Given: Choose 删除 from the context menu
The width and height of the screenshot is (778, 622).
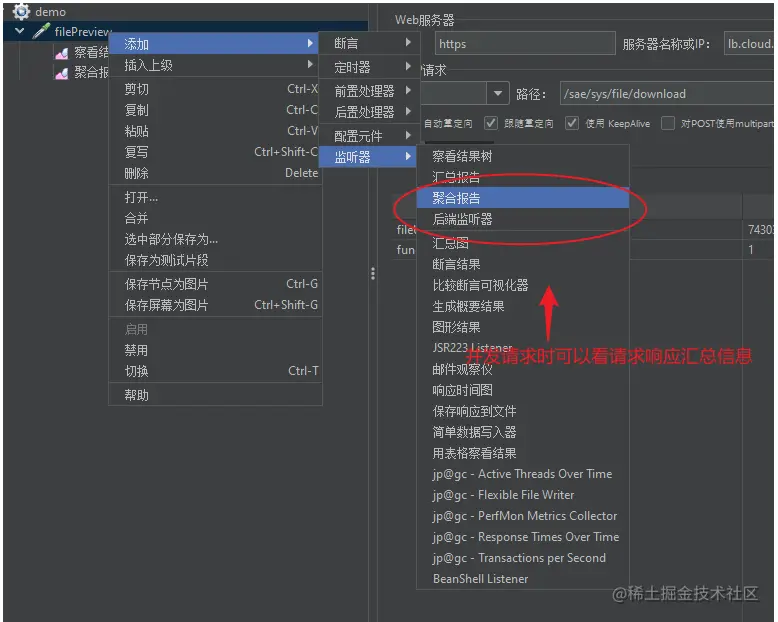Looking at the screenshot, I should [x=215, y=173].
